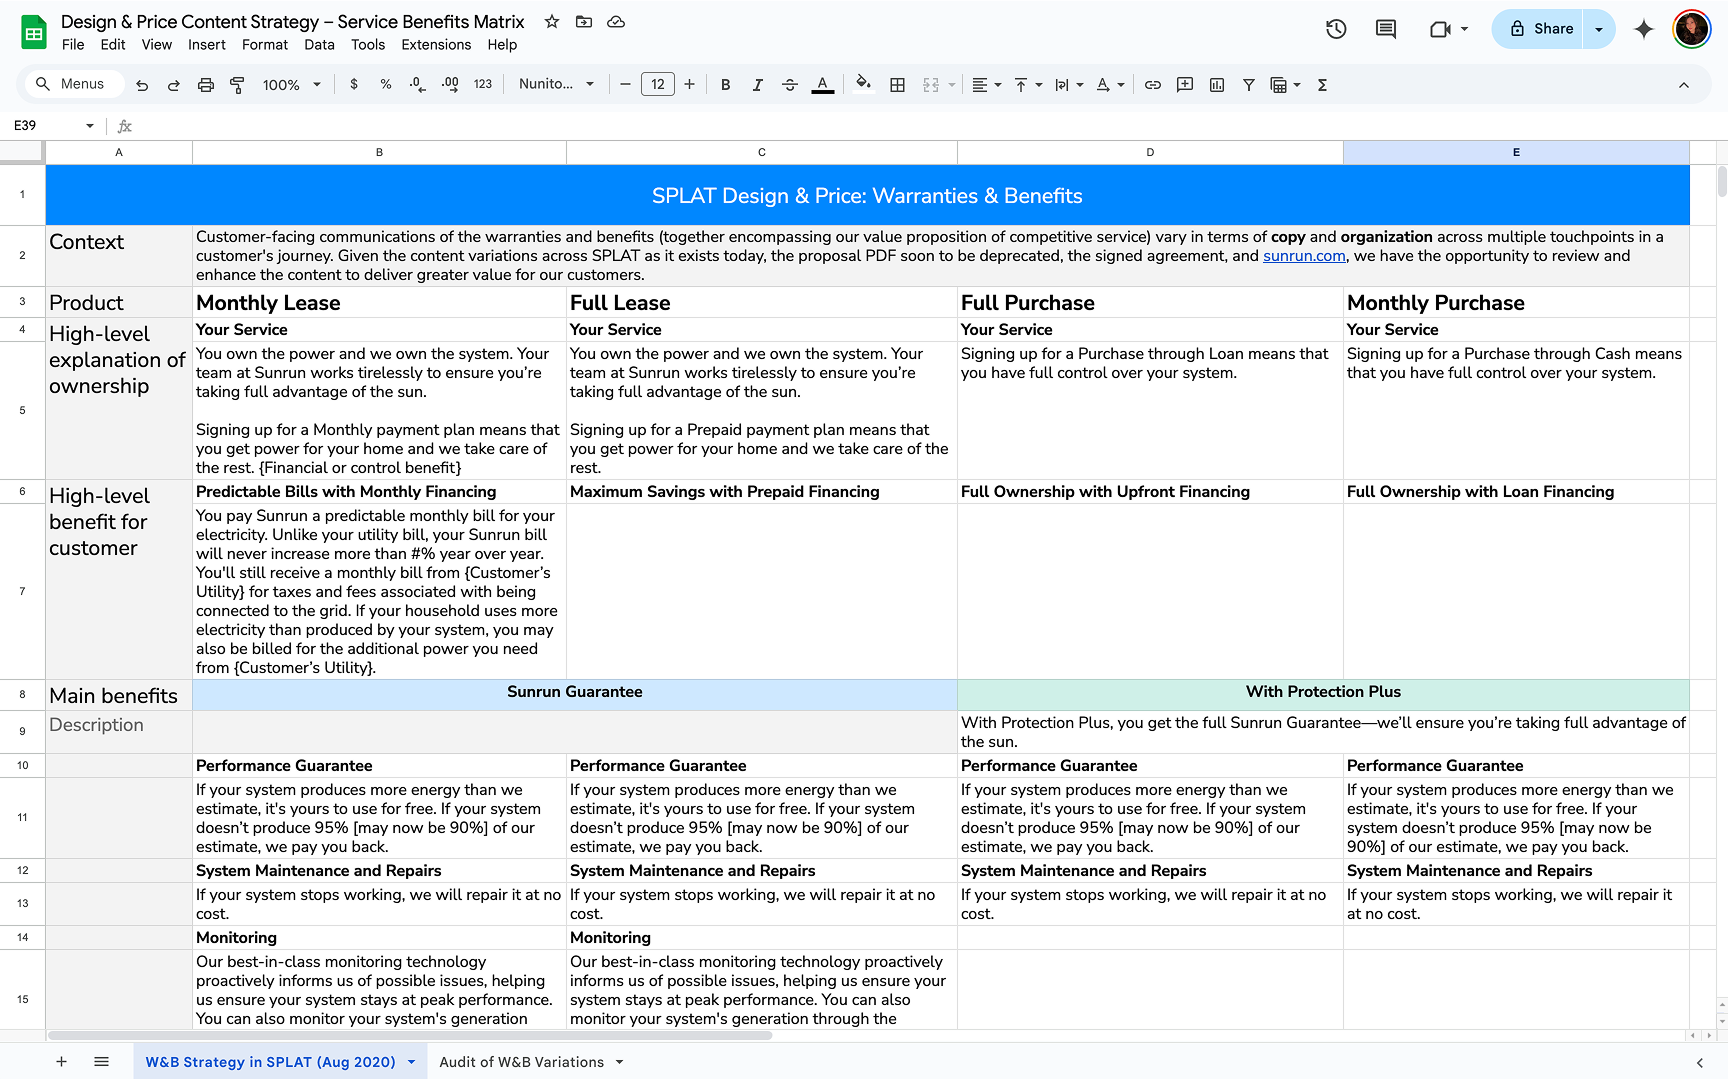Open version history clock icon
The width and height of the screenshot is (1728, 1079).
1336,29
